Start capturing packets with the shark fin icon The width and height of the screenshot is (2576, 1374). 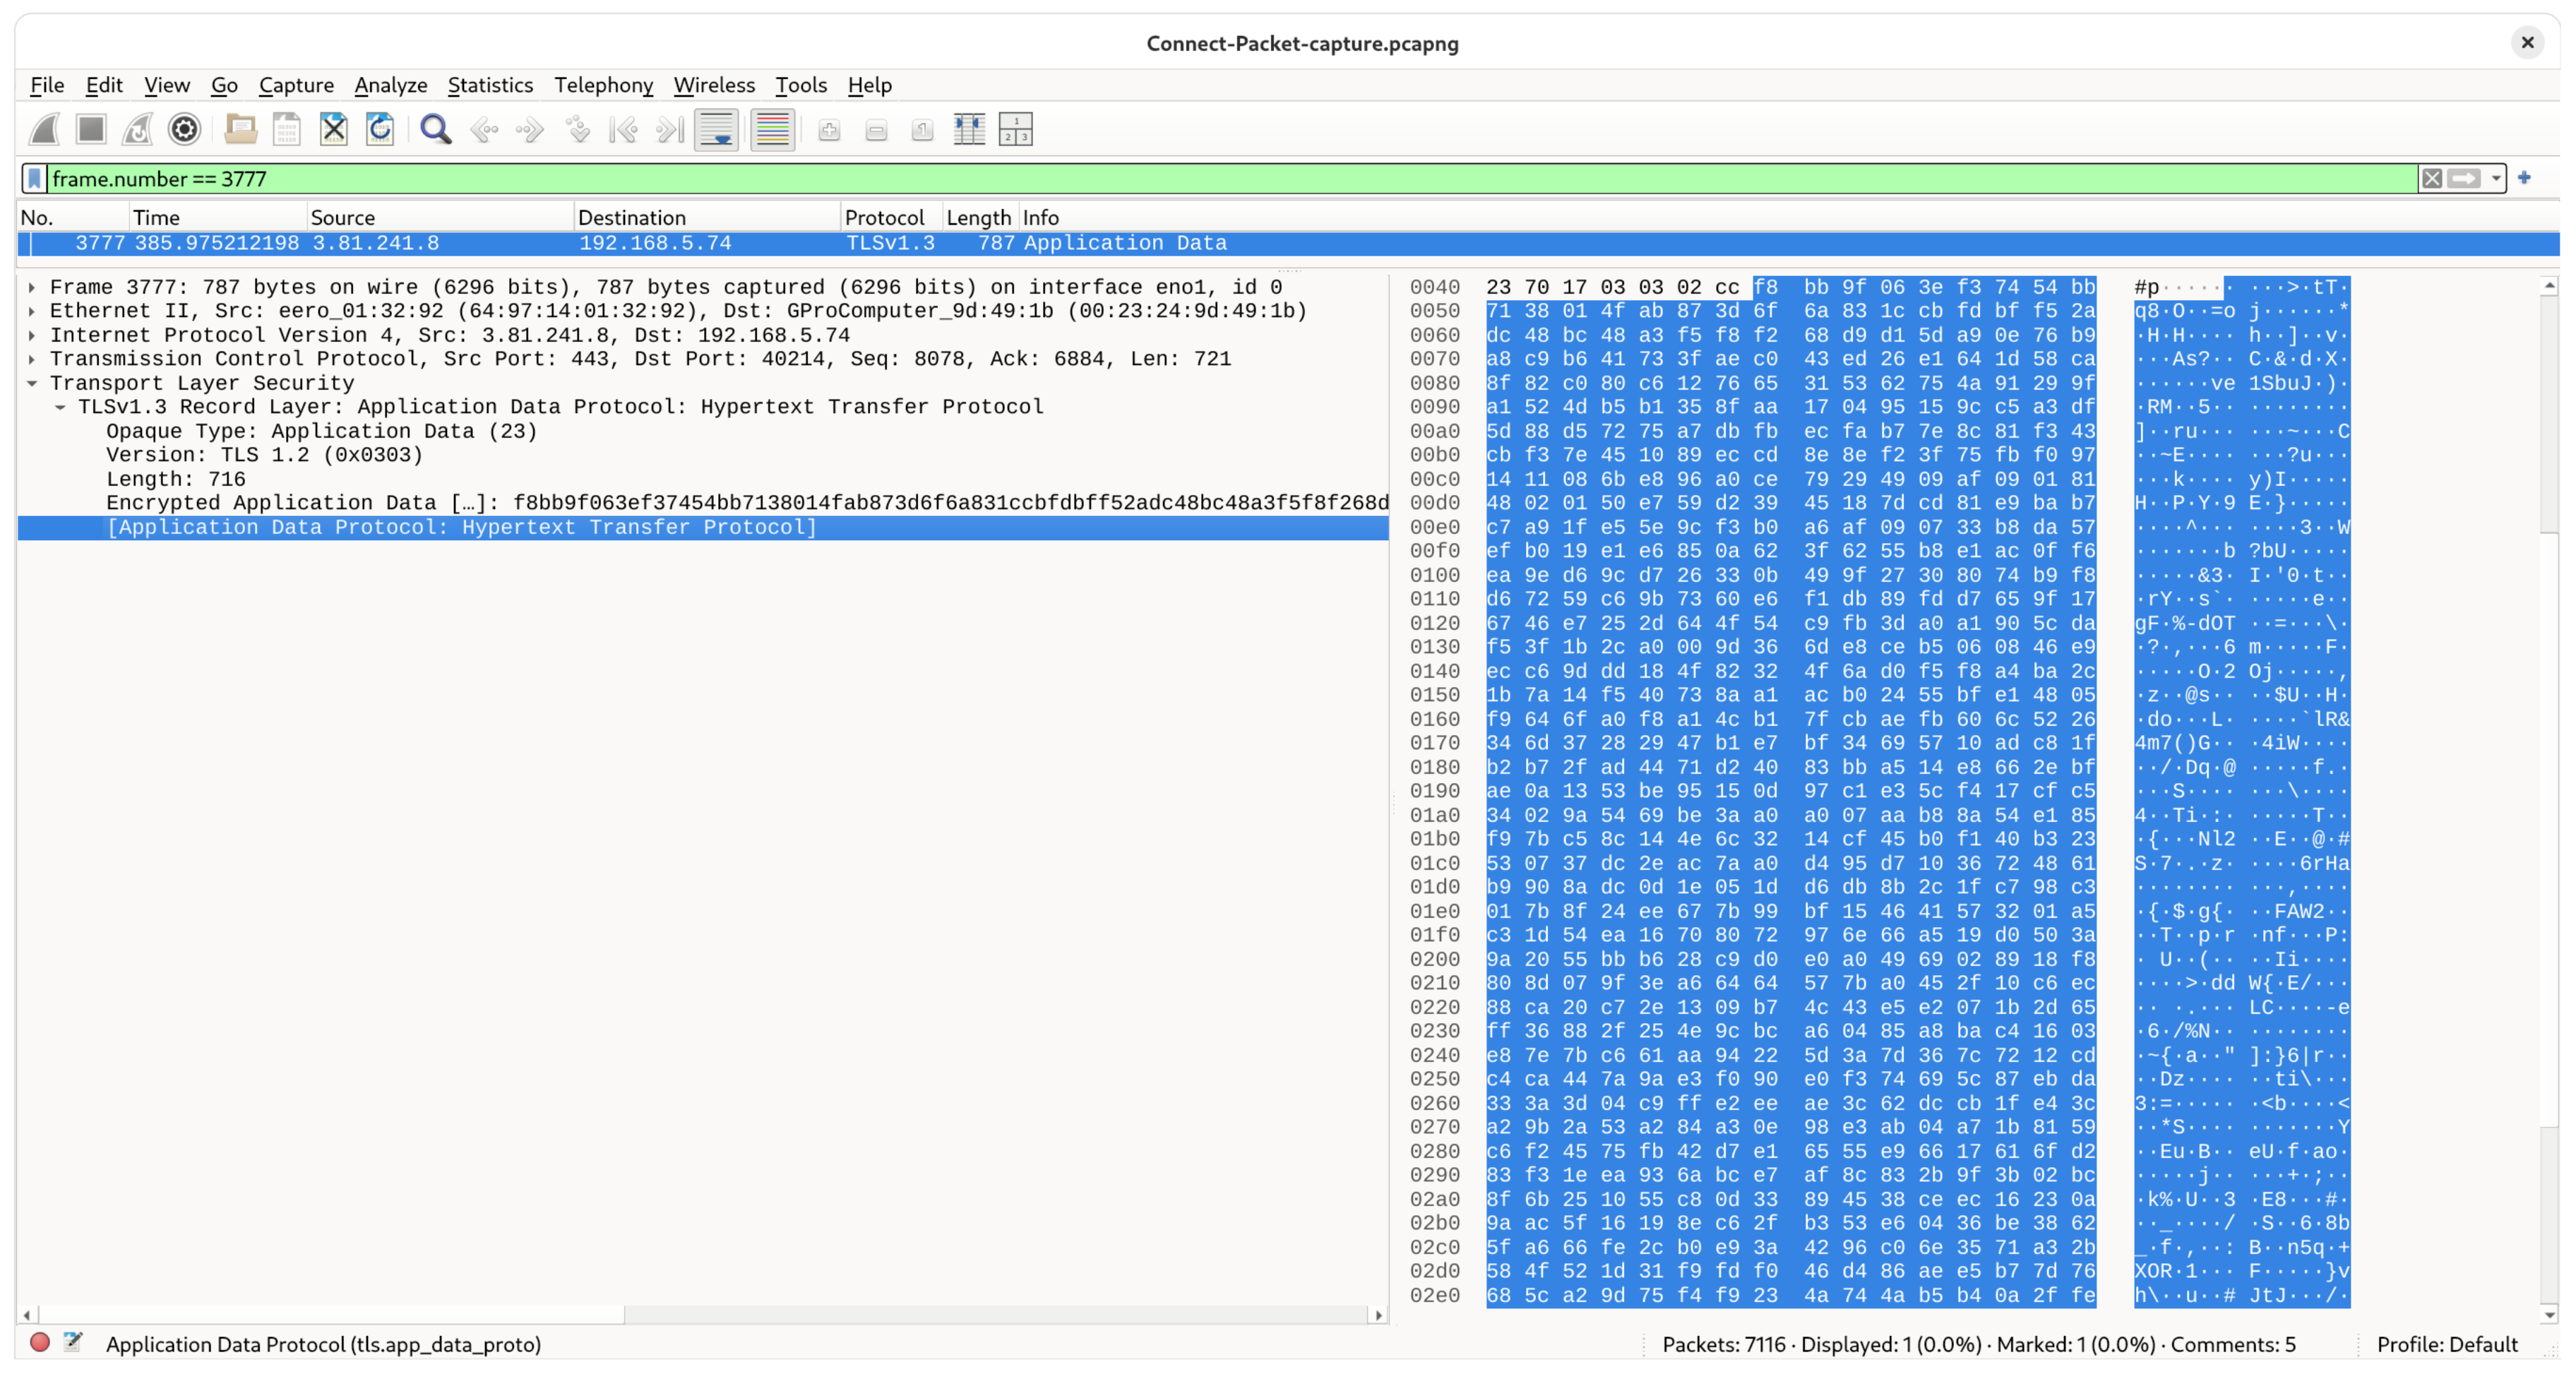tap(44, 129)
